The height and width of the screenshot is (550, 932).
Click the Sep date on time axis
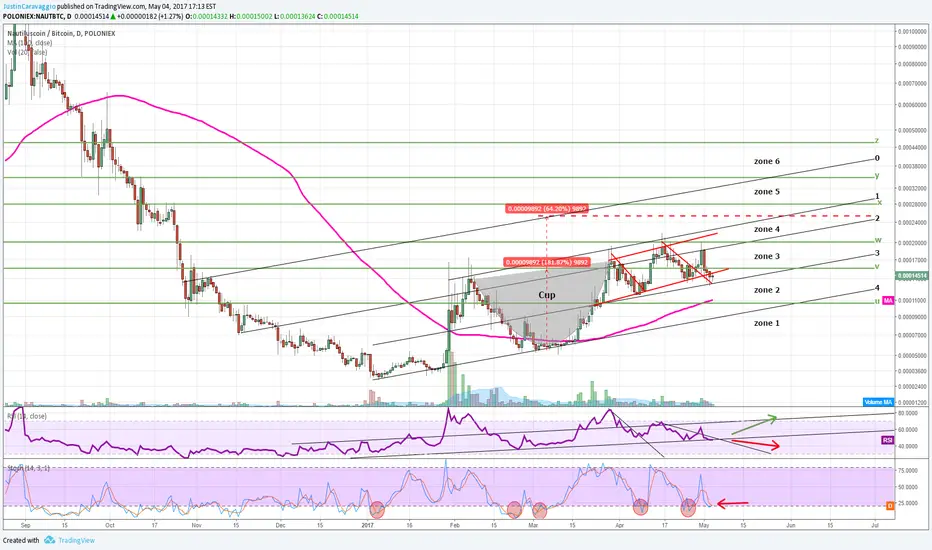pyautogui.click(x=25, y=526)
